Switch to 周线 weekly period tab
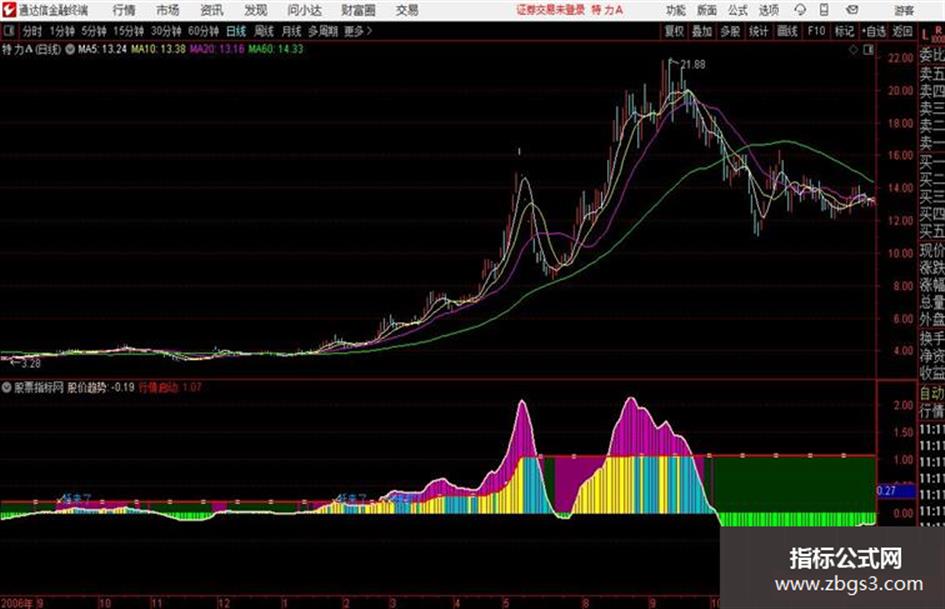 point(264,31)
